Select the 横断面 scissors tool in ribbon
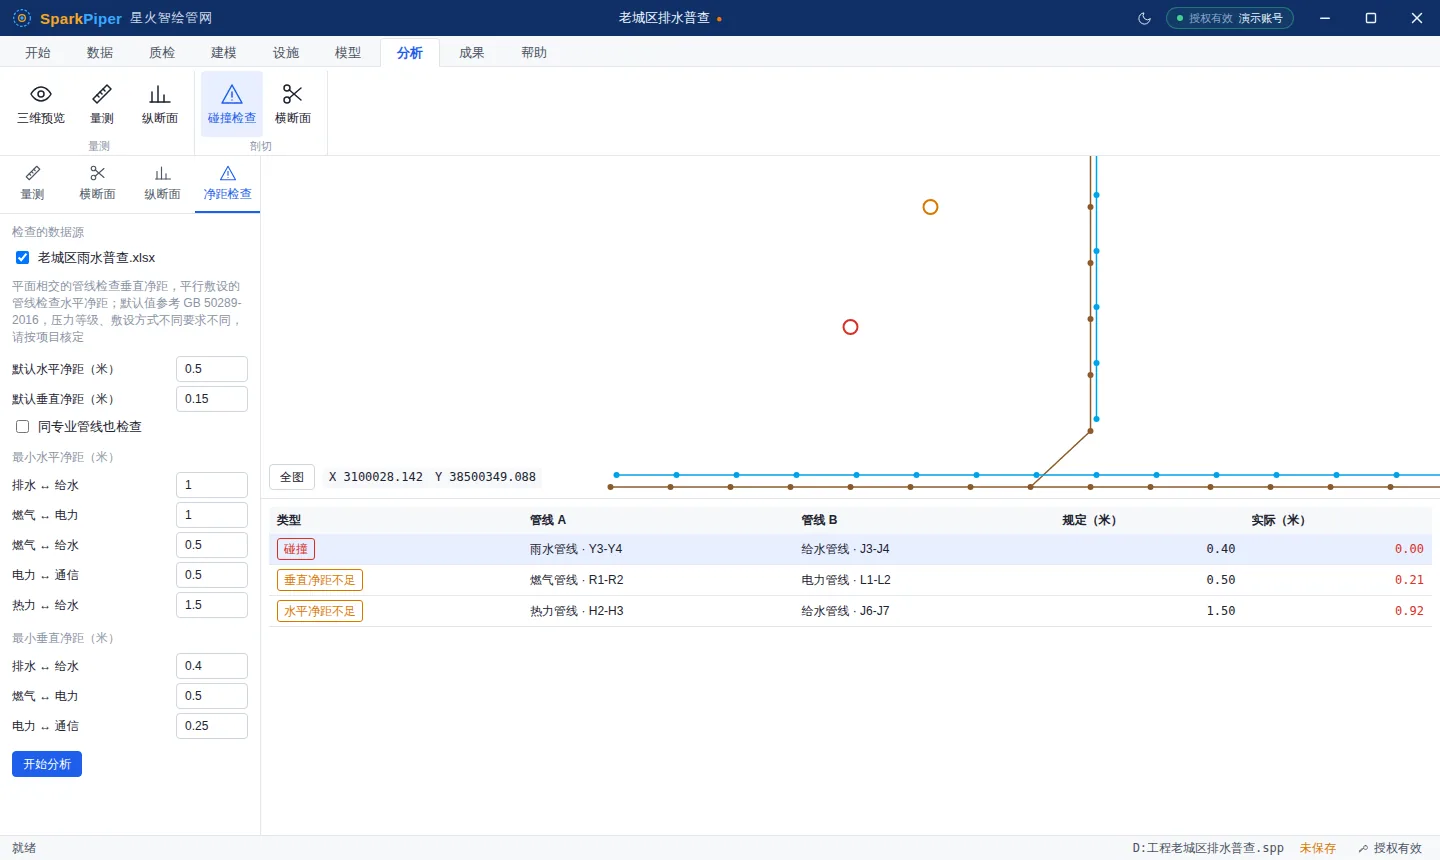This screenshot has height=860, width=1440. tap(293, 104)
